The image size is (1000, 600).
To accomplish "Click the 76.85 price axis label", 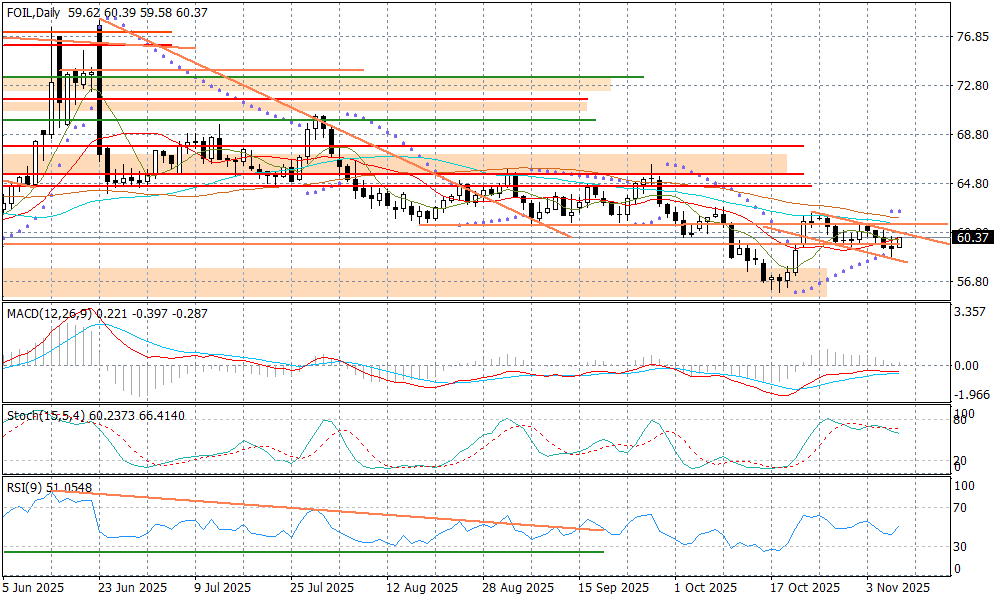I will 972,38.
